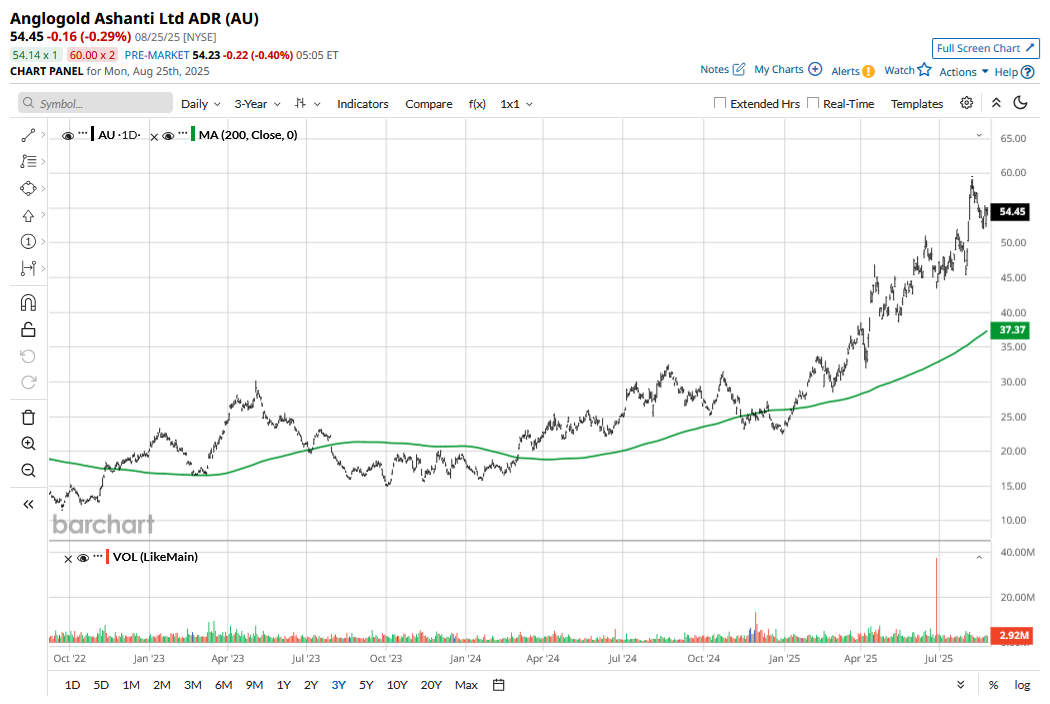1050x704 pixels.
Task: Remove the VOL (LikeMain) study
Action: pyautogui.click(x=68, y=559)
